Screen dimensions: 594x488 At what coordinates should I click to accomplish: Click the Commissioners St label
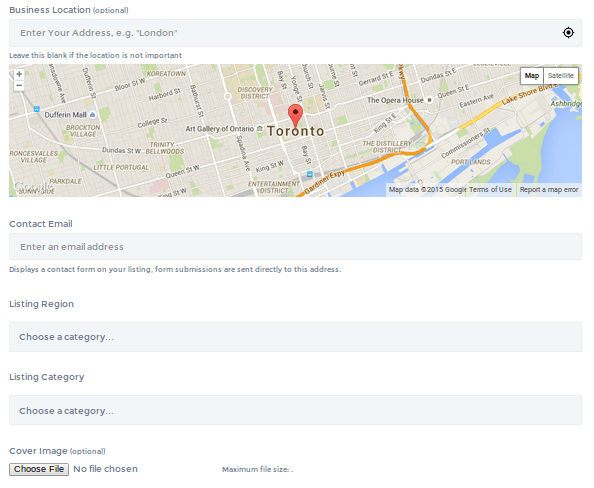[x=466, y=143]
